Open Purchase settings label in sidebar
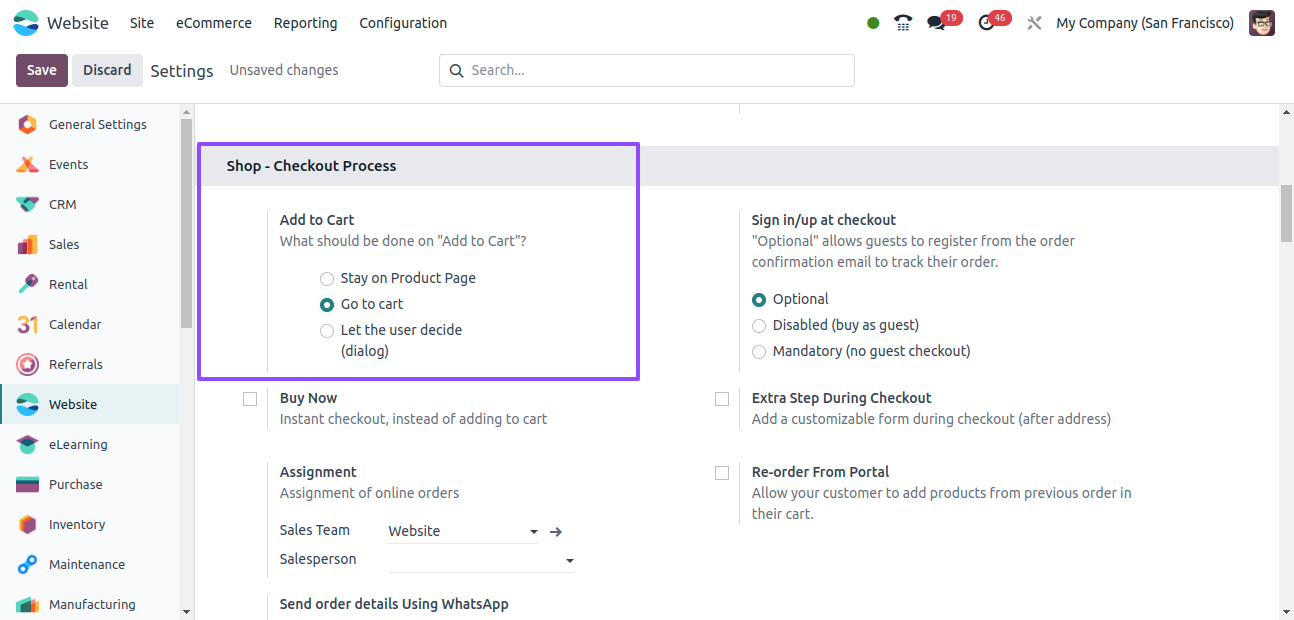 click(76, 484)
